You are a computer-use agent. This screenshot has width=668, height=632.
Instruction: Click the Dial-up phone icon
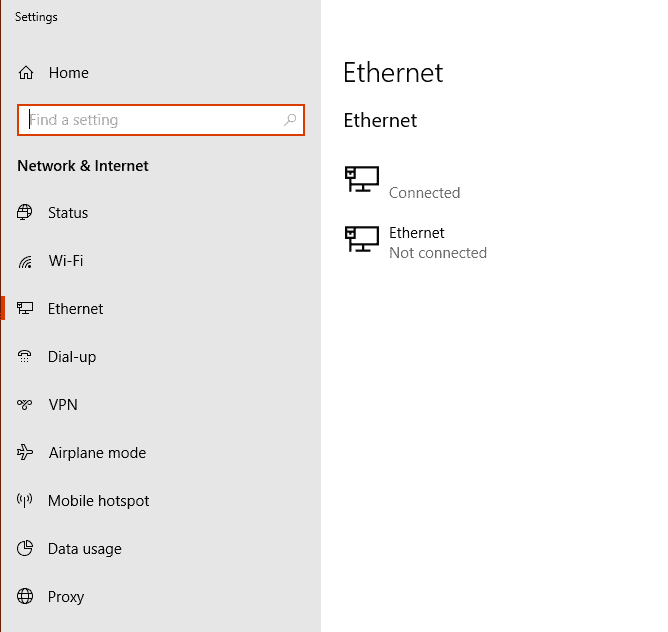point(25,356)
